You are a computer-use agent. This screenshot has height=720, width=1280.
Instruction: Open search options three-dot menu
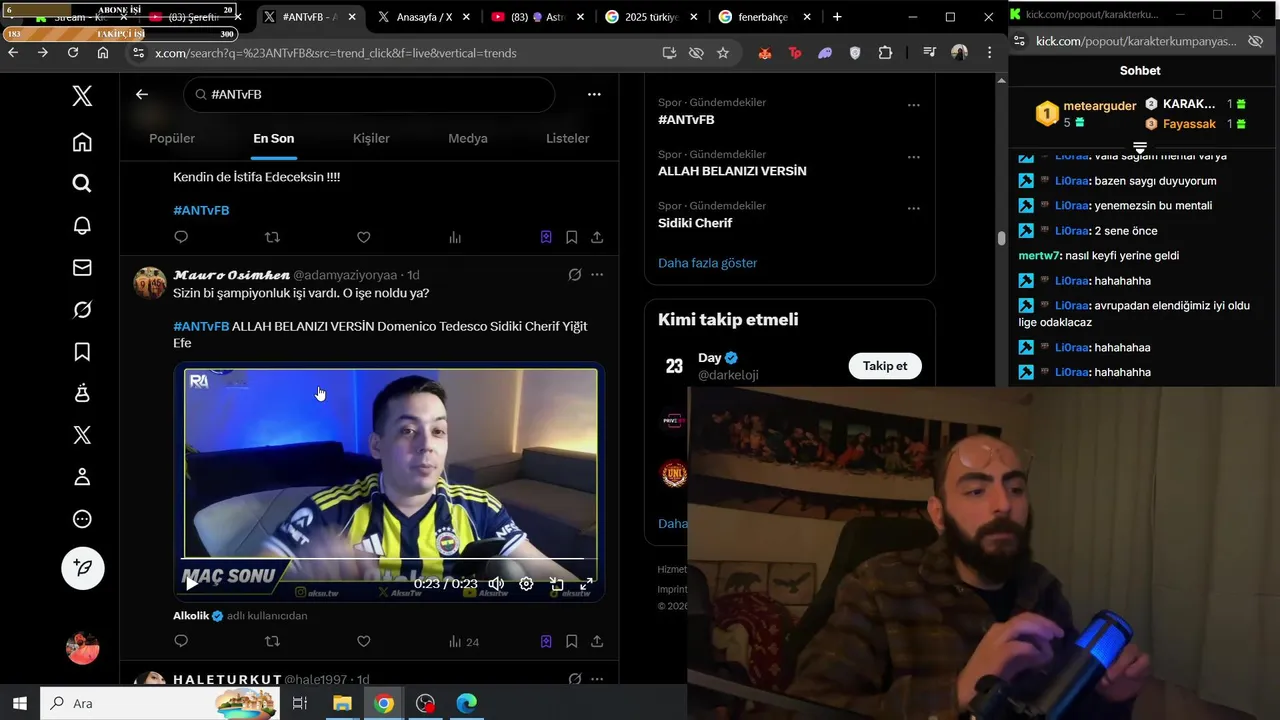pos(594,94)
